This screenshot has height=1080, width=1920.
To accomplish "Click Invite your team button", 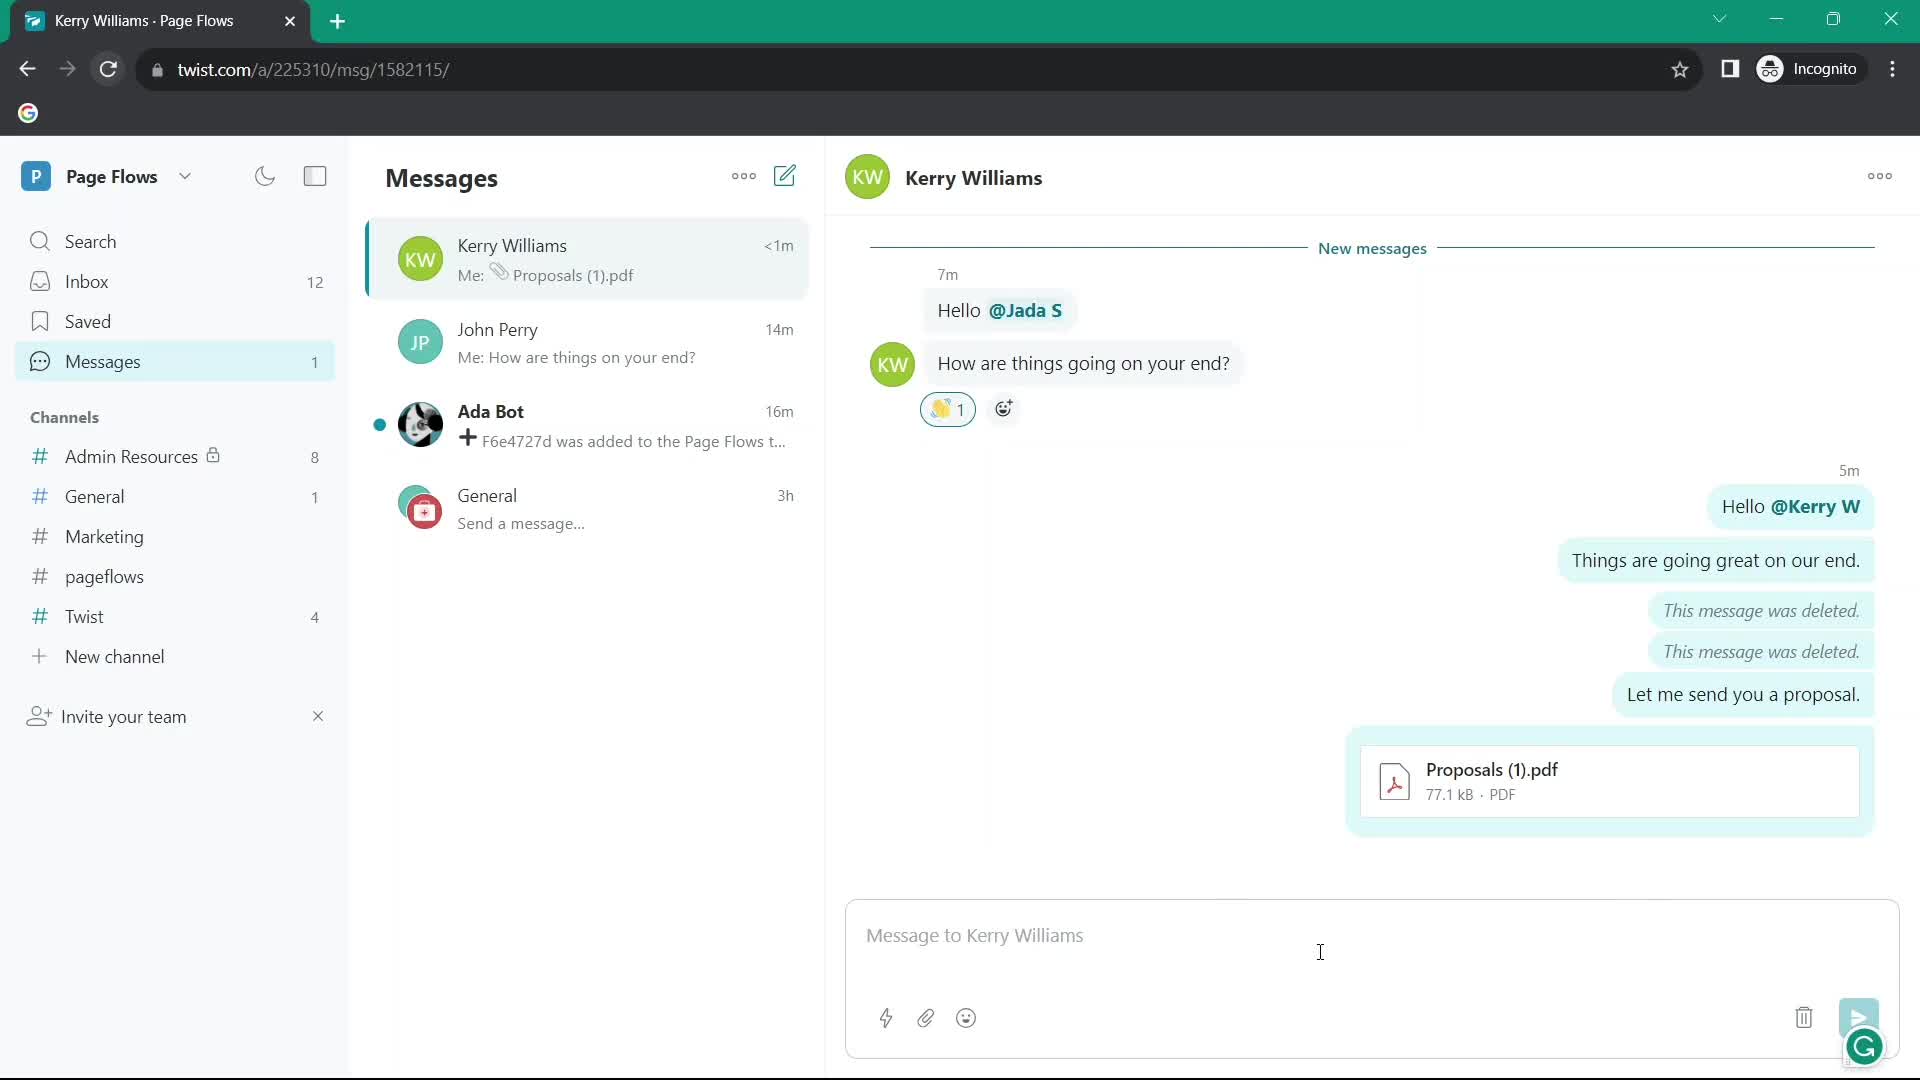I will (124, 716).
